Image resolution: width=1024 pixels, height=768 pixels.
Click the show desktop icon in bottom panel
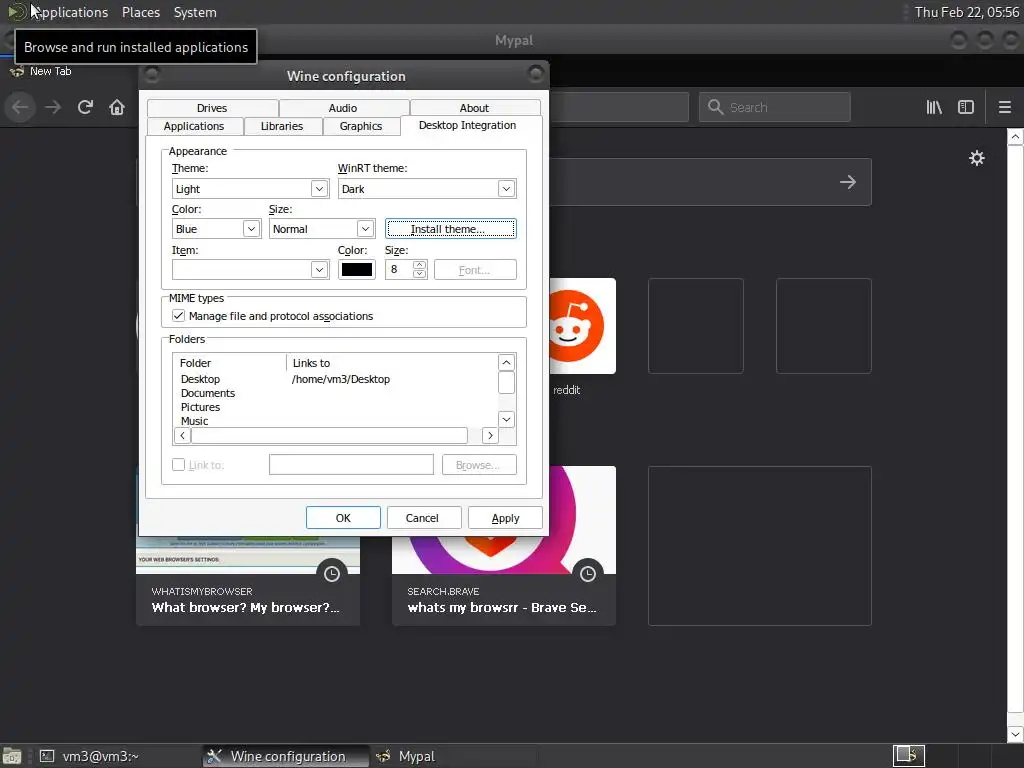pos(12,756)
